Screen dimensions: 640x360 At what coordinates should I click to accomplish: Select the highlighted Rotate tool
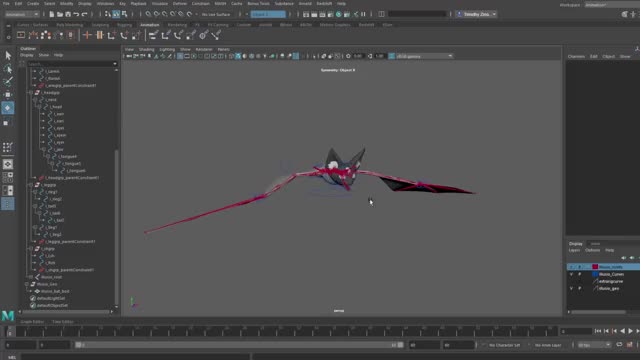(8, 108)
